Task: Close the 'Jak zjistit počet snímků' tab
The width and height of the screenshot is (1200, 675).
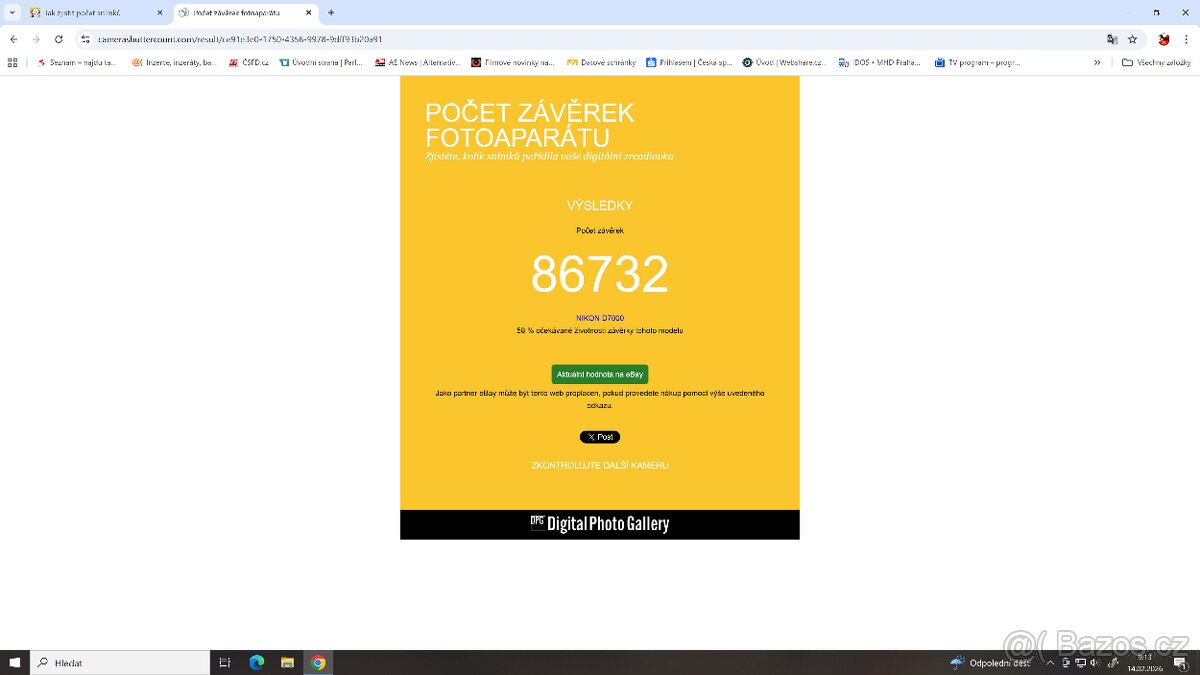Action: point(159,13)
